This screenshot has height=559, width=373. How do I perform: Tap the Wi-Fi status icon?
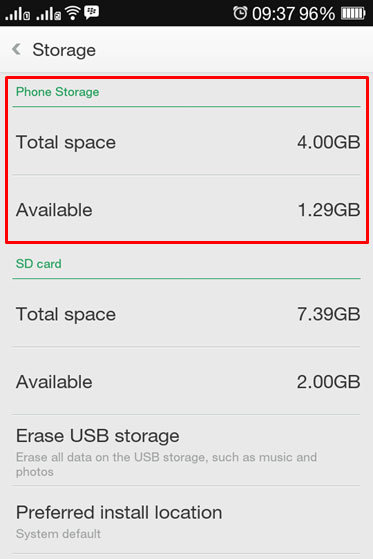coord(72,13)
